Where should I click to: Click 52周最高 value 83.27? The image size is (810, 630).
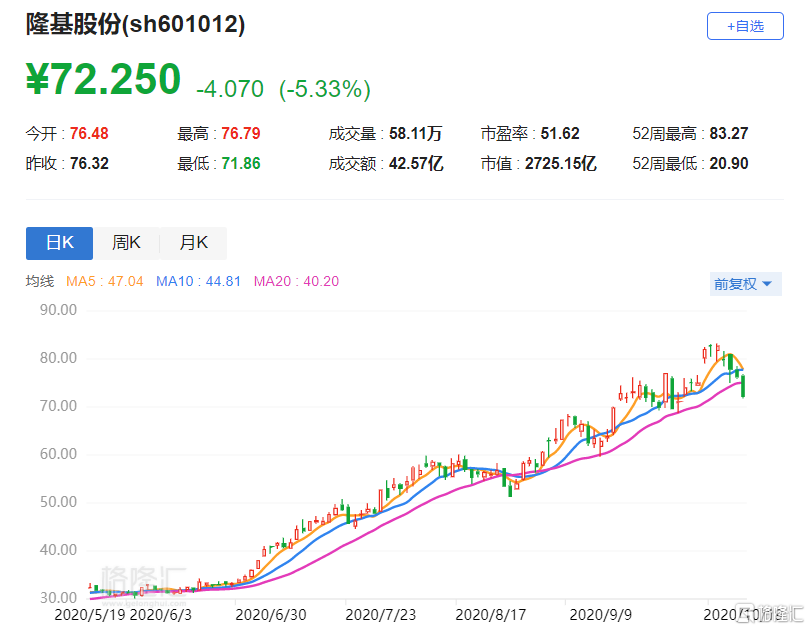(690, 134)
